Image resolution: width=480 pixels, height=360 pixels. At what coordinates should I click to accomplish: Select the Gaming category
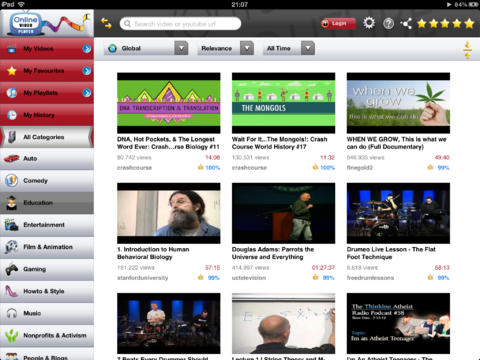click(x=47, y=269)
